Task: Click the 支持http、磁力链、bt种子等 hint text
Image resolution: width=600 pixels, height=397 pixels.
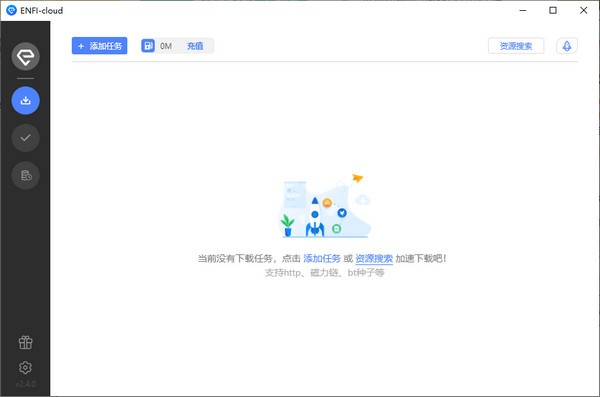Action: [x=324, y=273]
